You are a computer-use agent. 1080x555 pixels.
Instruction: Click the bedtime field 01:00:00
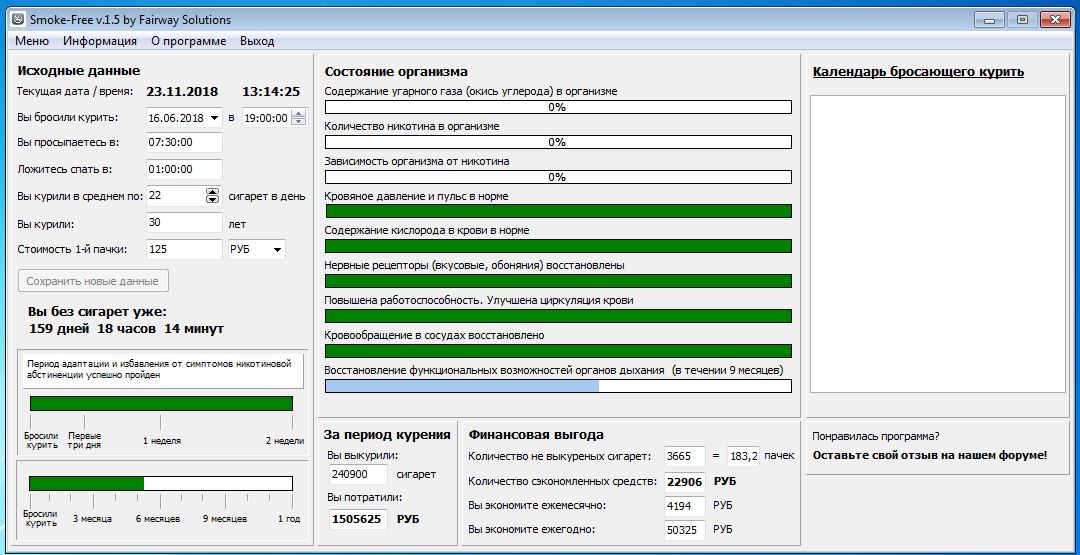pos(183,170)
